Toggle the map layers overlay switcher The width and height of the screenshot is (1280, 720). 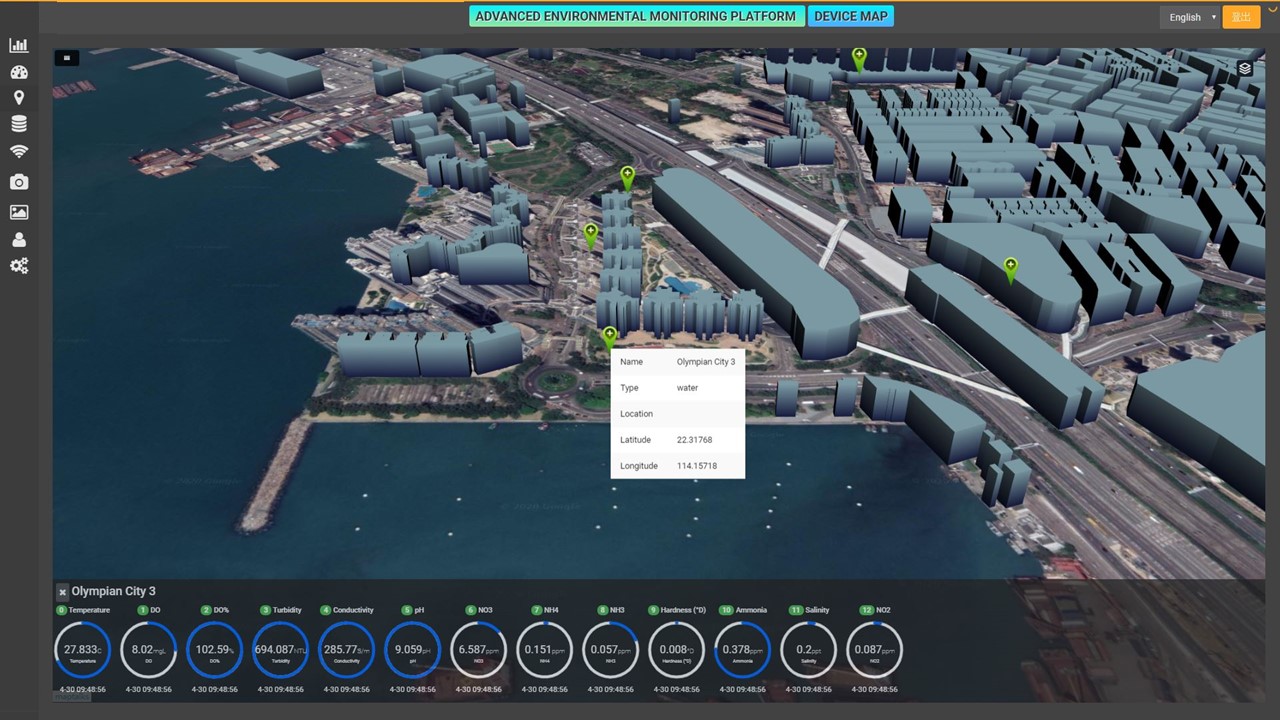pyautogui.click(x=1244, y=68)
